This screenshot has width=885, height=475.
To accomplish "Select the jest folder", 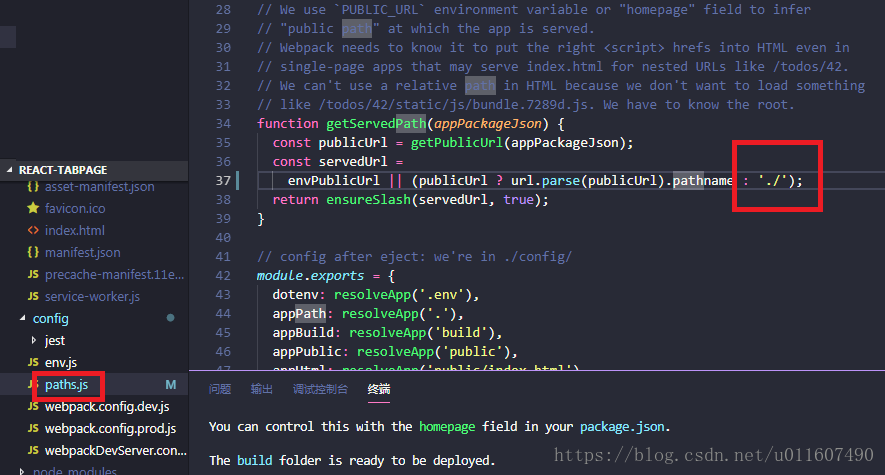I will pyautogui.click(x=55, y=341).
